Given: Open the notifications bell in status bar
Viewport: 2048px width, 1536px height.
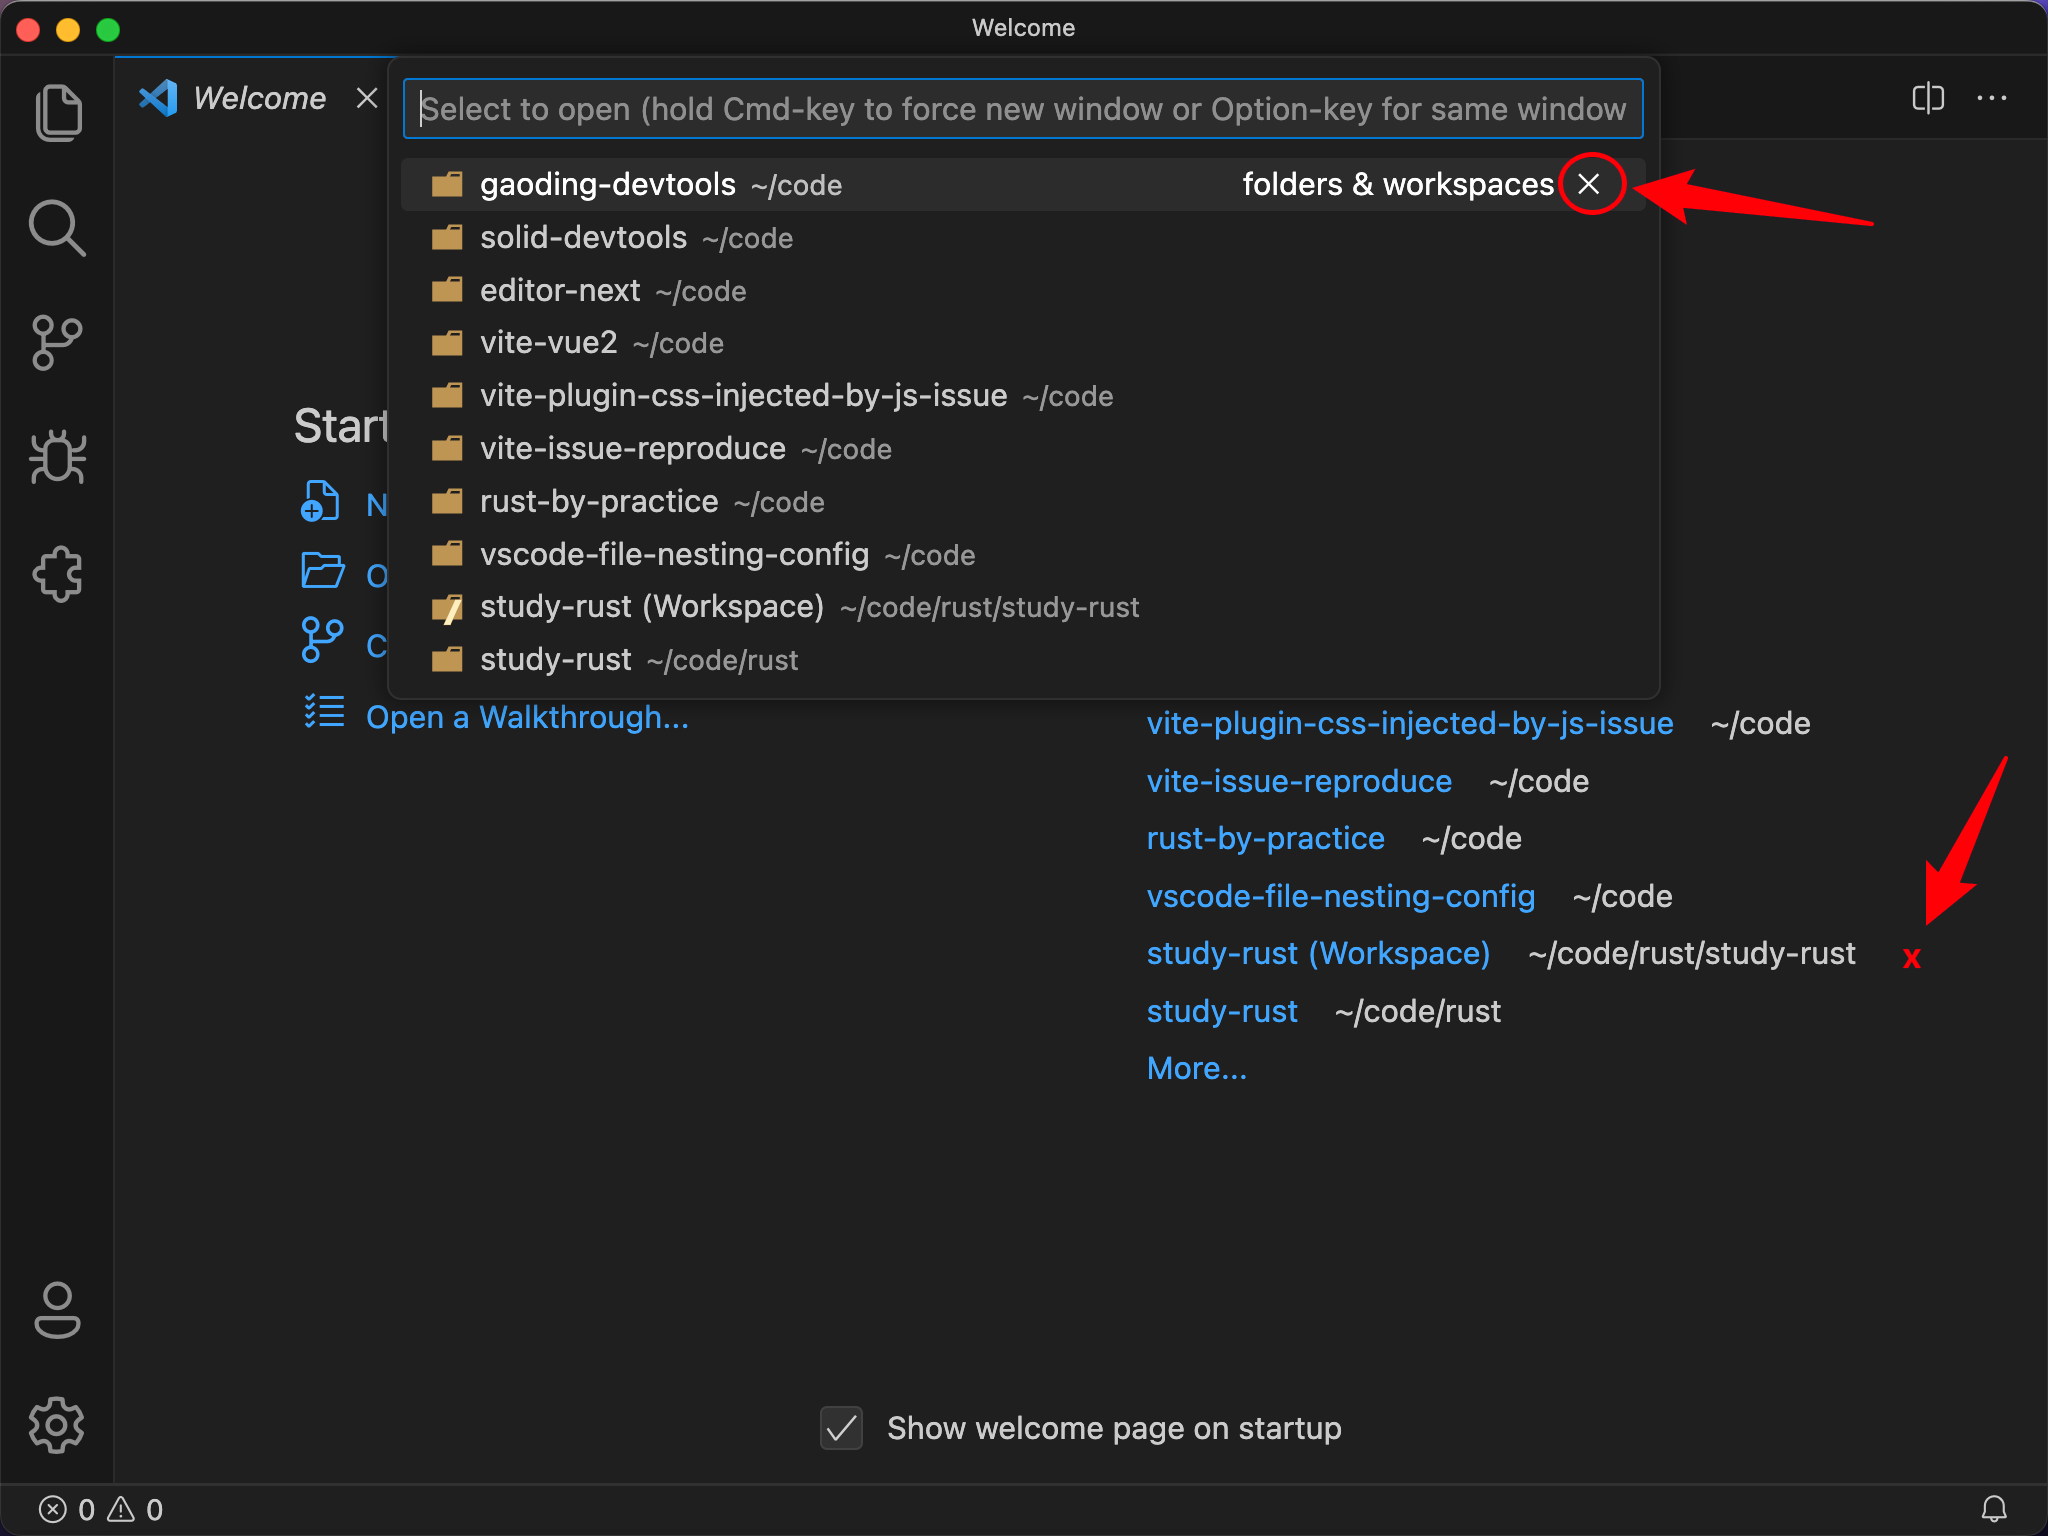Looking at the screenshot, I should pos(1993,1510).
